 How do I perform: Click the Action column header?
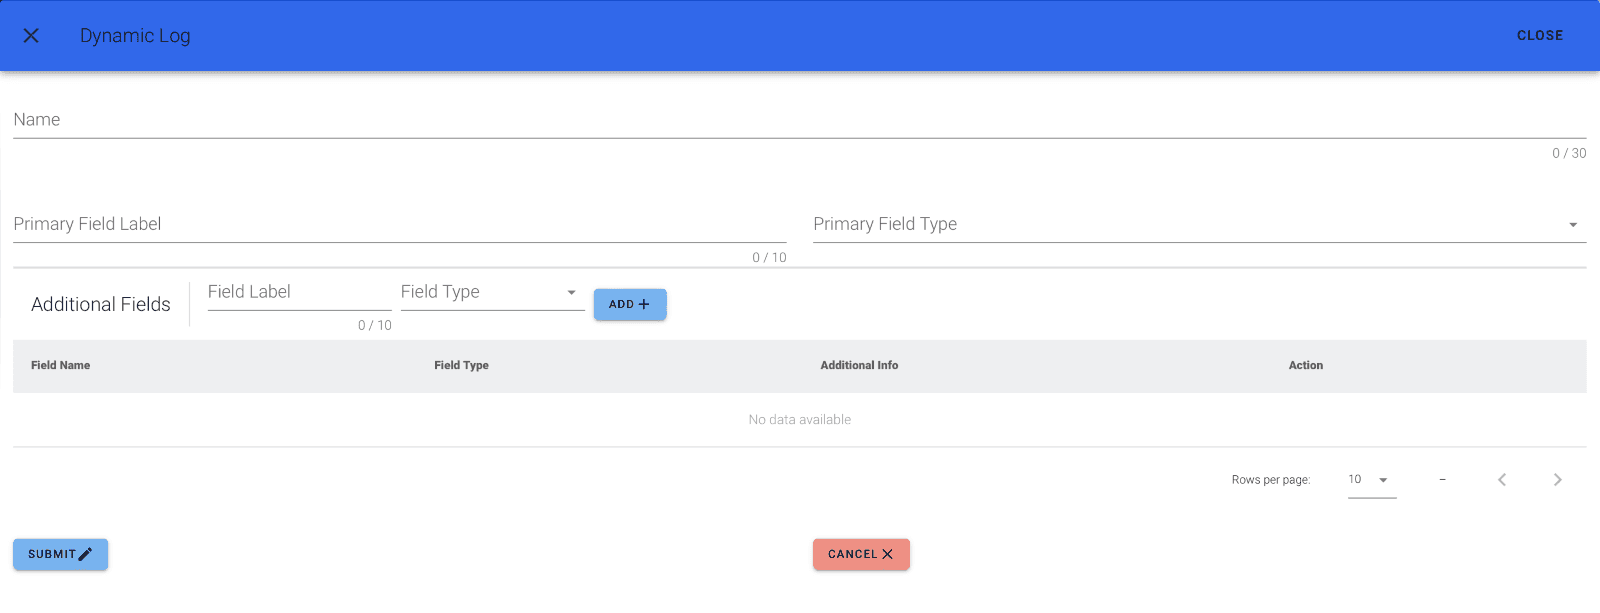[1305, 366]
